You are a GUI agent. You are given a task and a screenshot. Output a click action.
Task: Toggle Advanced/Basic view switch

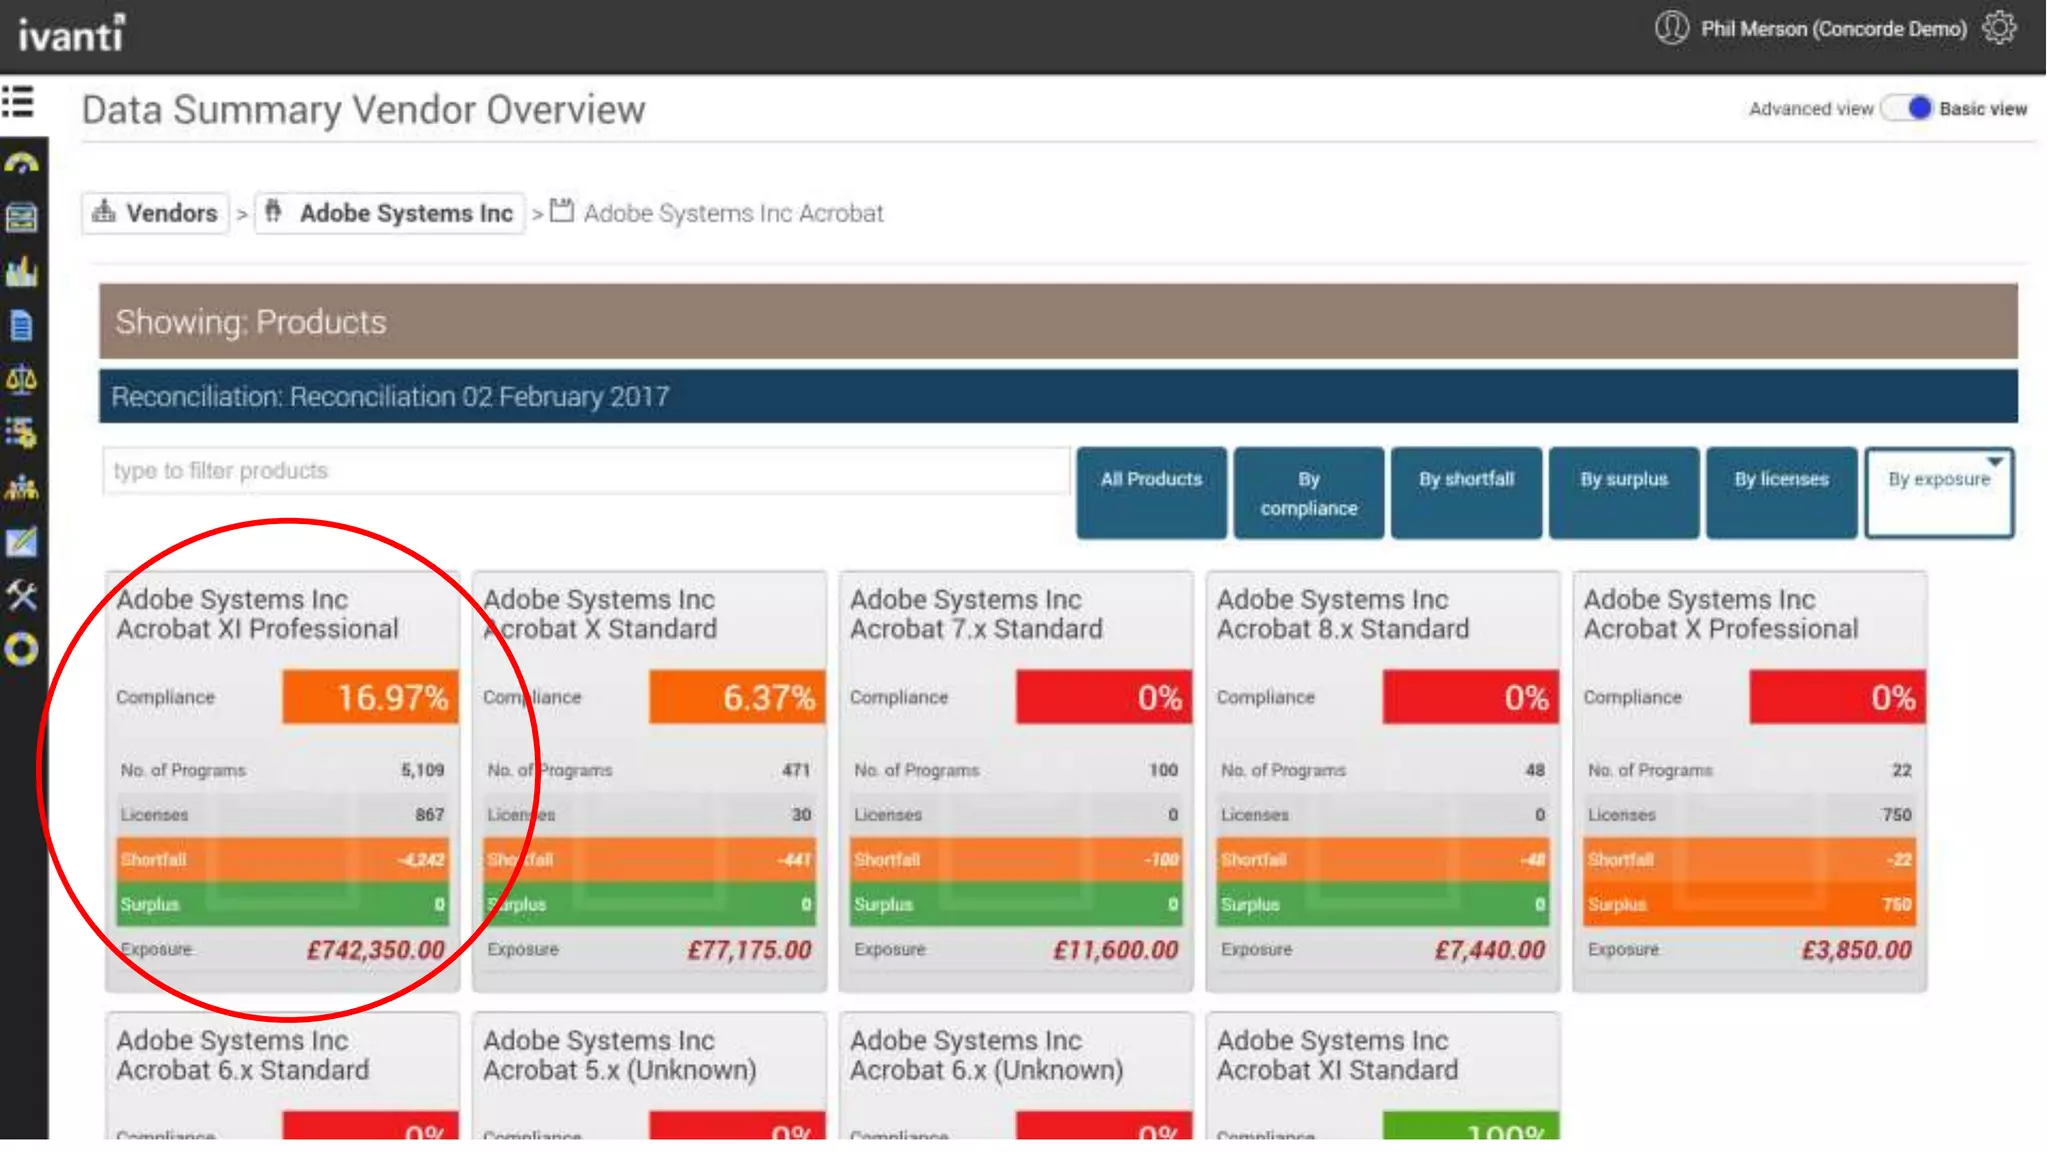[x=1906, y=108]
